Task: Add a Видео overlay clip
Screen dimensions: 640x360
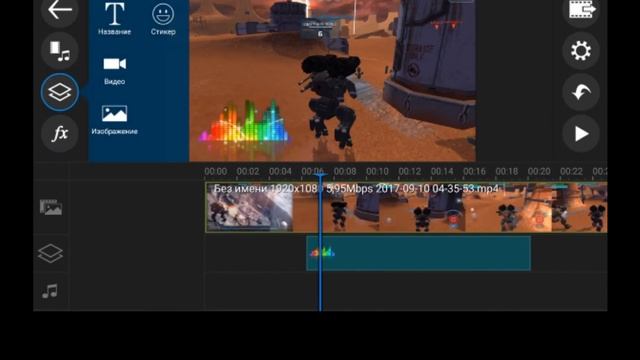Action: pos(114,71)
